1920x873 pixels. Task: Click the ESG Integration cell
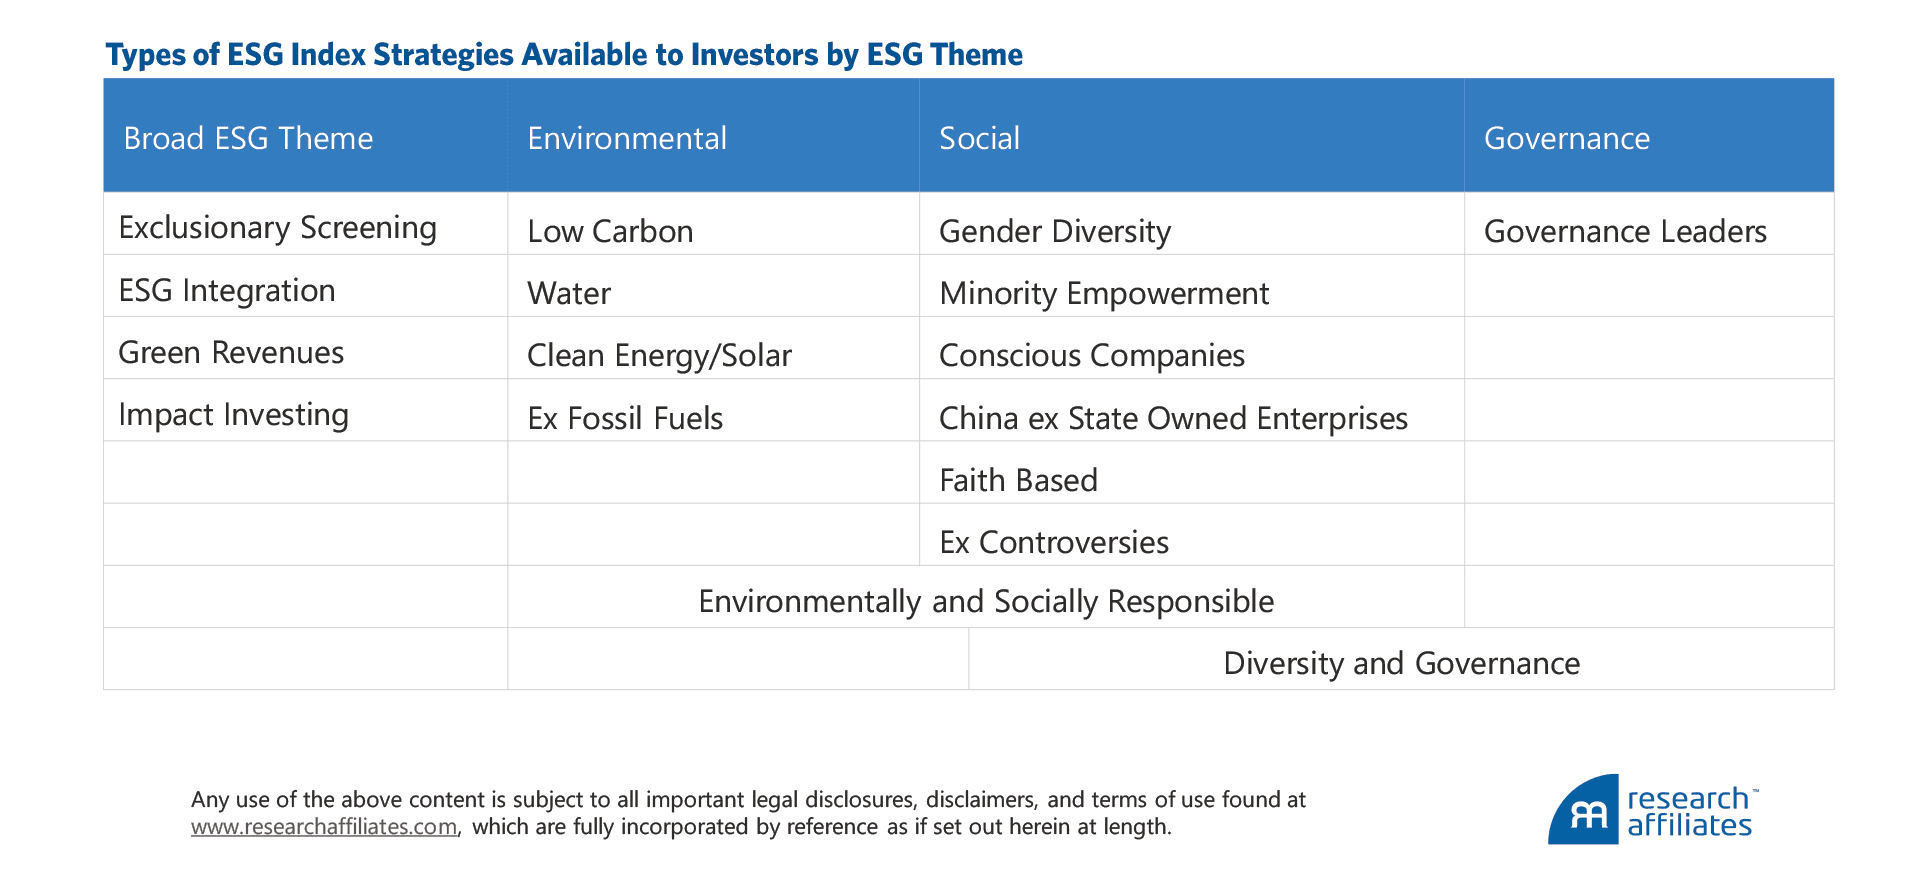point(227,291)
